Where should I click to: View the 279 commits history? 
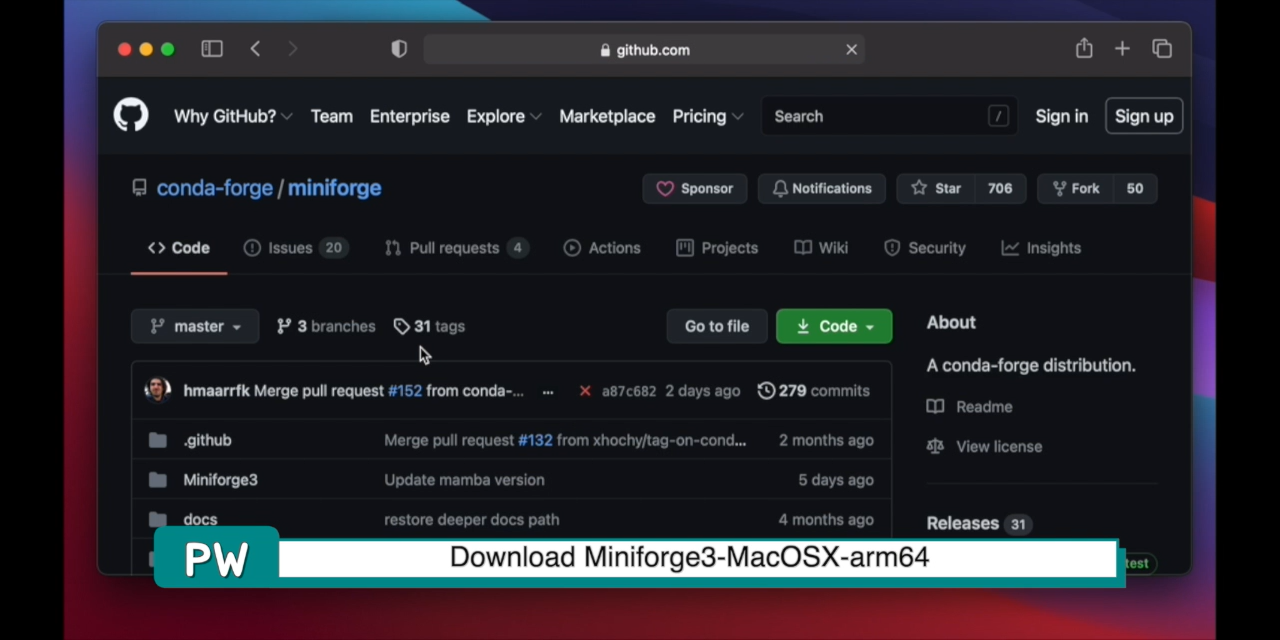coord(814,391)
